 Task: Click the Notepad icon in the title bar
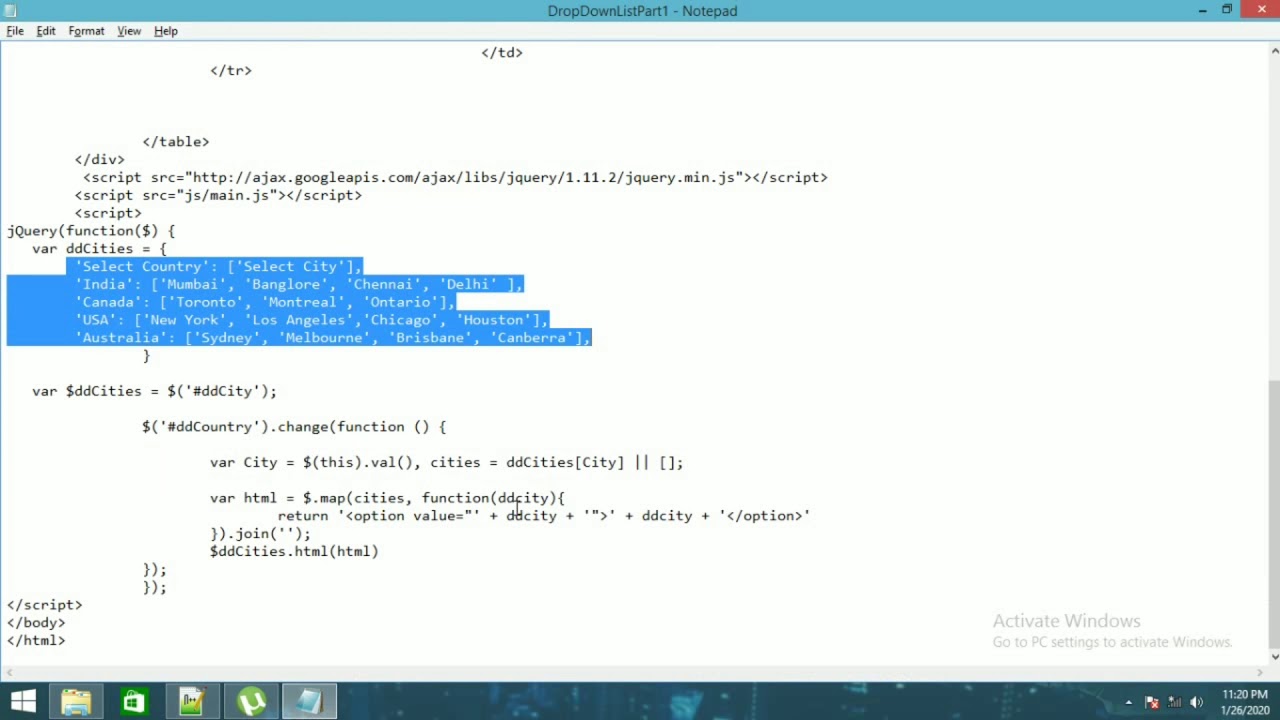[x=11, y=11]
